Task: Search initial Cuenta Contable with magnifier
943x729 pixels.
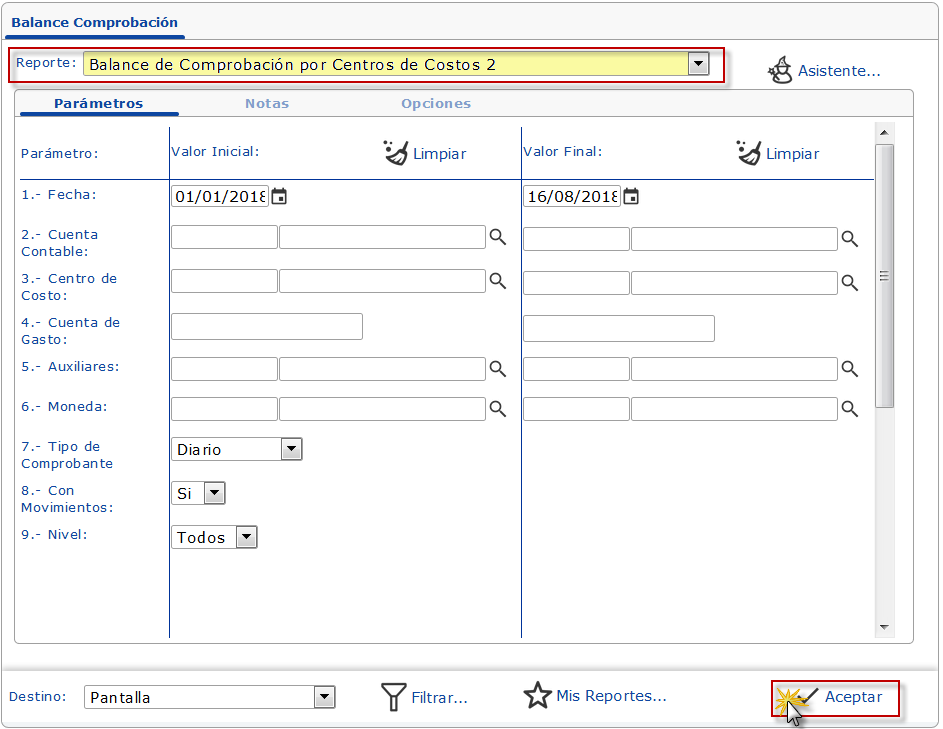Action: pos(497,237)
